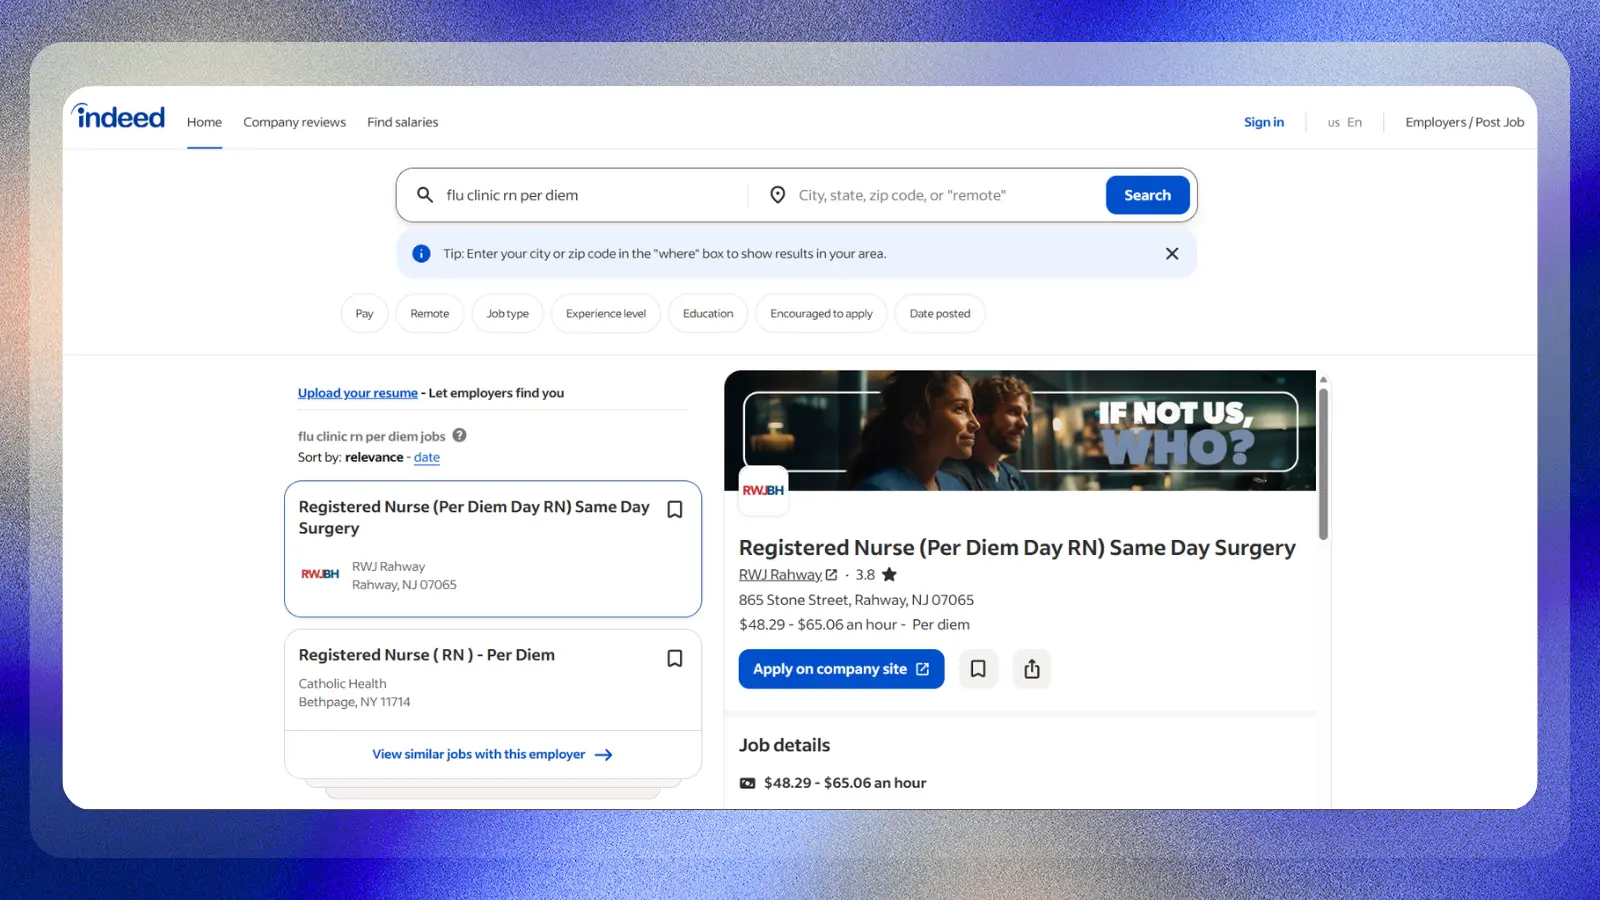Click the scrollbar up arrow in job details
1600x900 pixels.
point(1323,380)
